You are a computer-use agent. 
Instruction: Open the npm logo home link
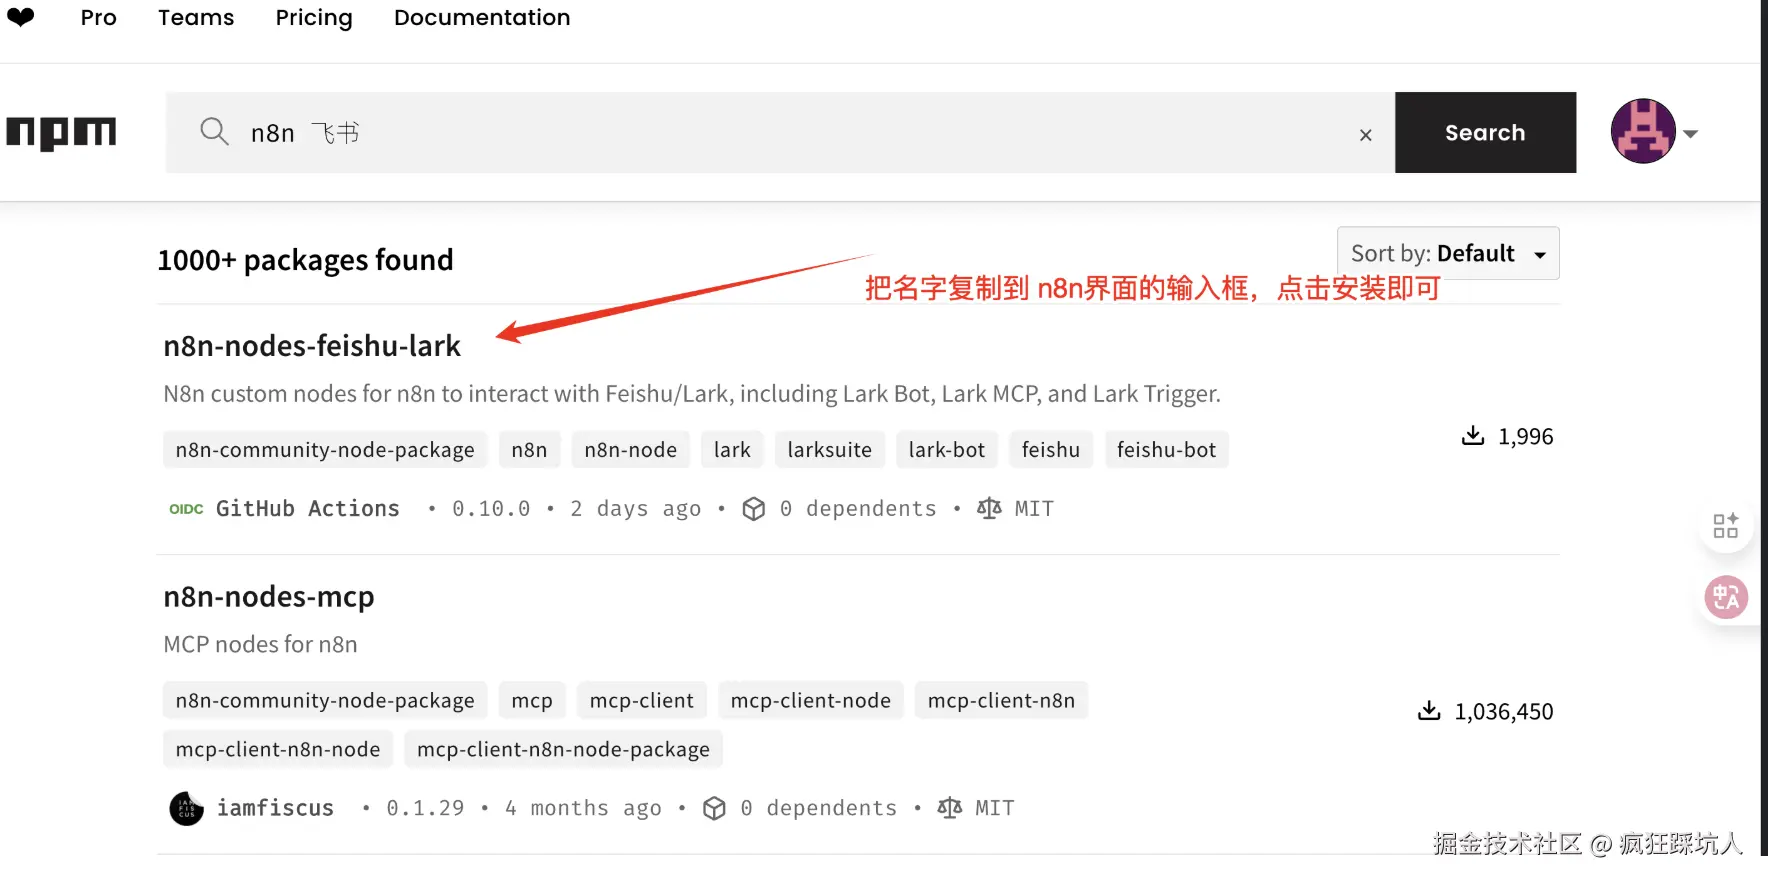tap(61, 133)
